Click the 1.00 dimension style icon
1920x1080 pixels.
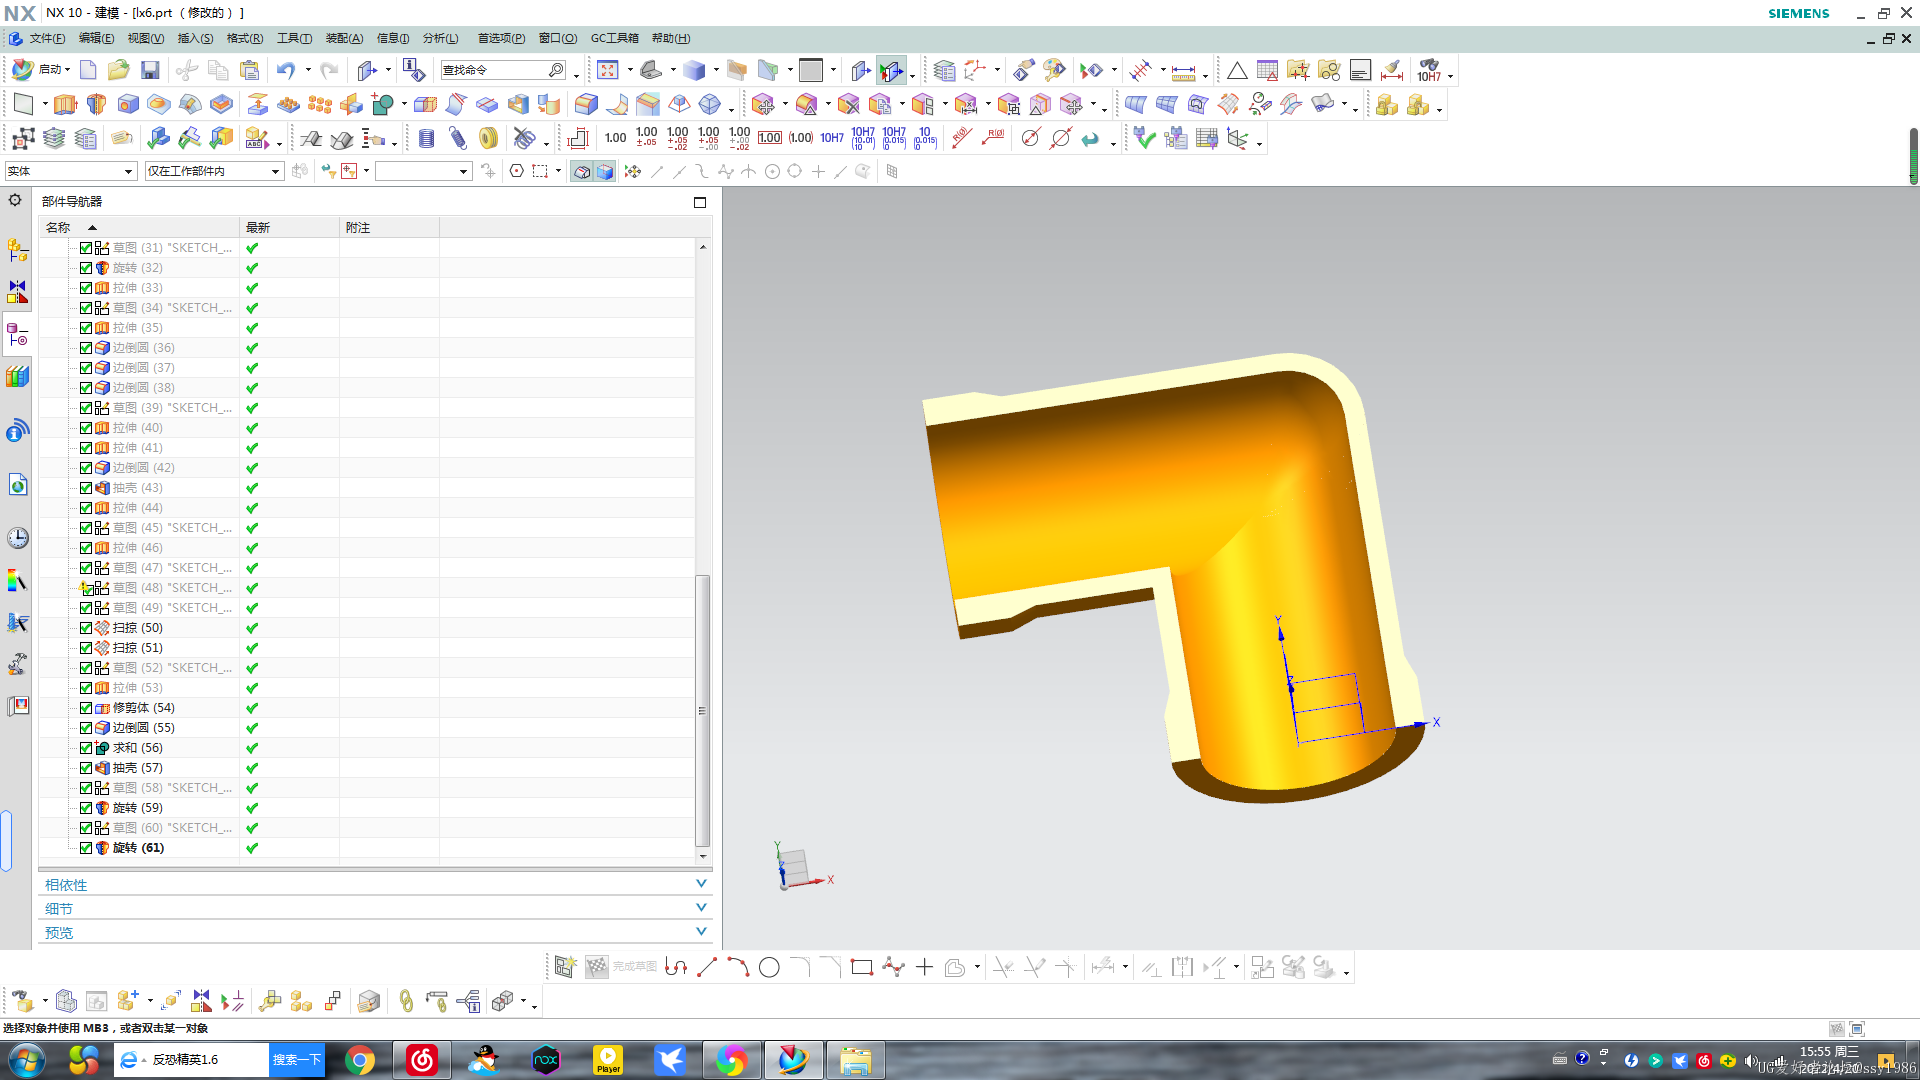click(x=616, y=138)
